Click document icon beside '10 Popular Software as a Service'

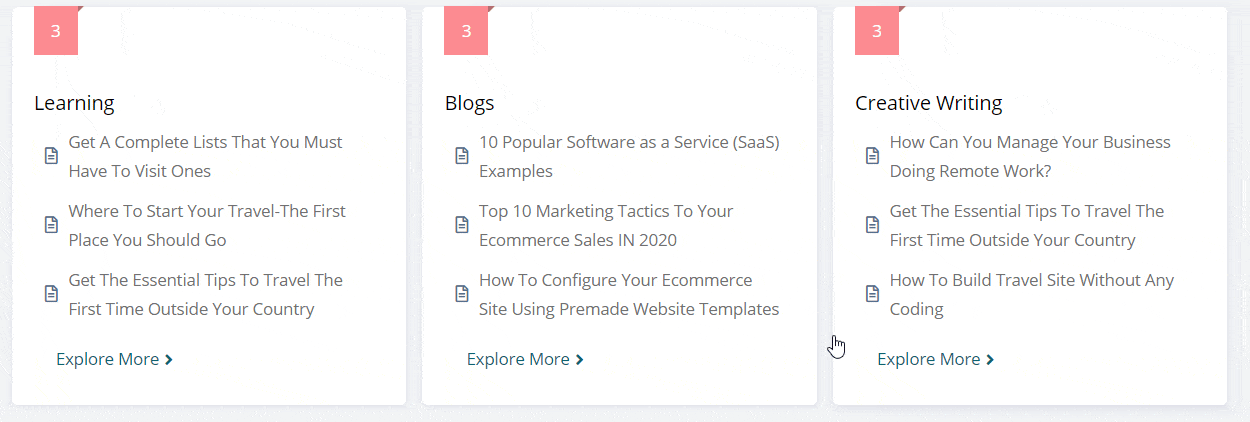[x=462, y=156]
